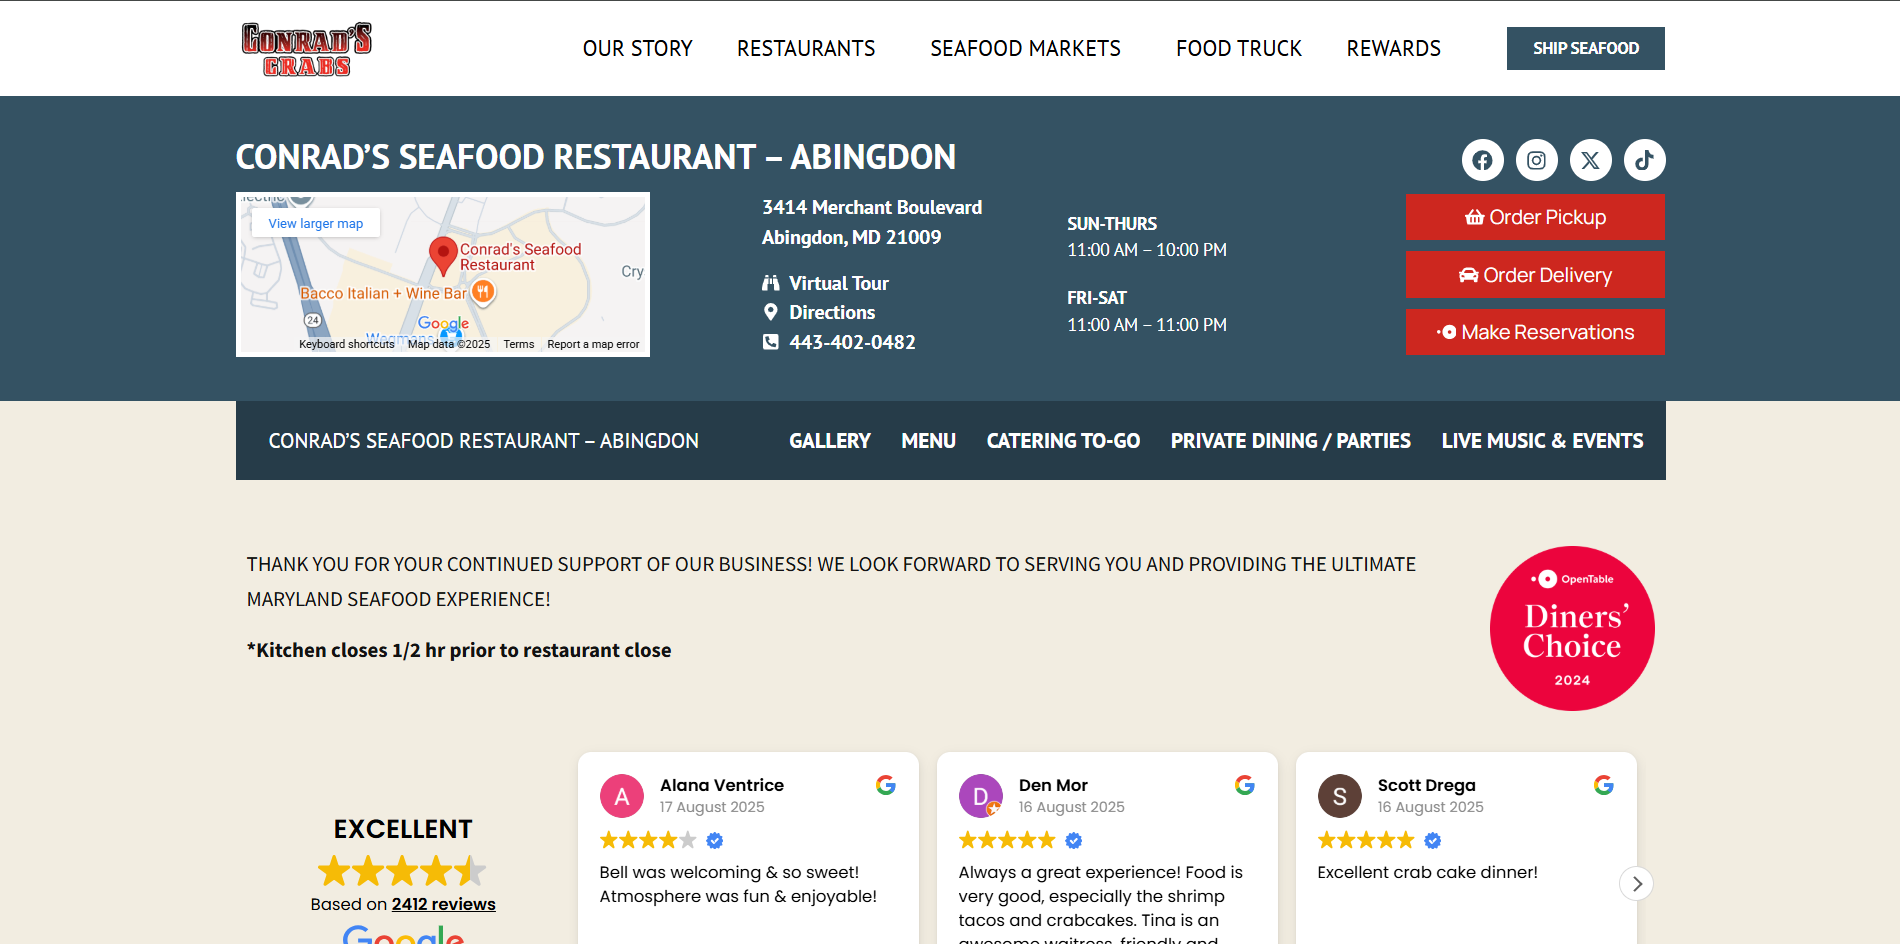Click Google icon on Alana Ventrice's review
The image size is (1900, 944).
[886, 785]
